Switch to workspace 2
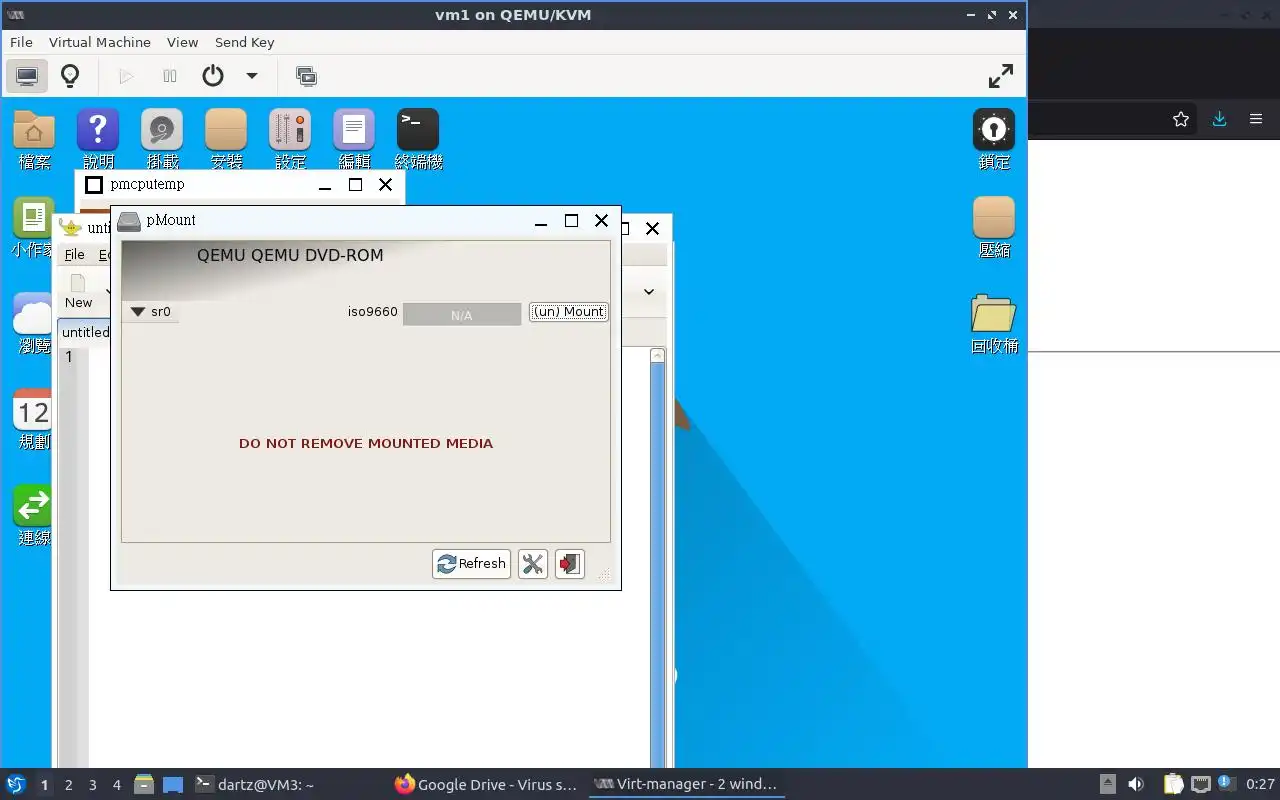1280x800 pixels. (69, 785)
